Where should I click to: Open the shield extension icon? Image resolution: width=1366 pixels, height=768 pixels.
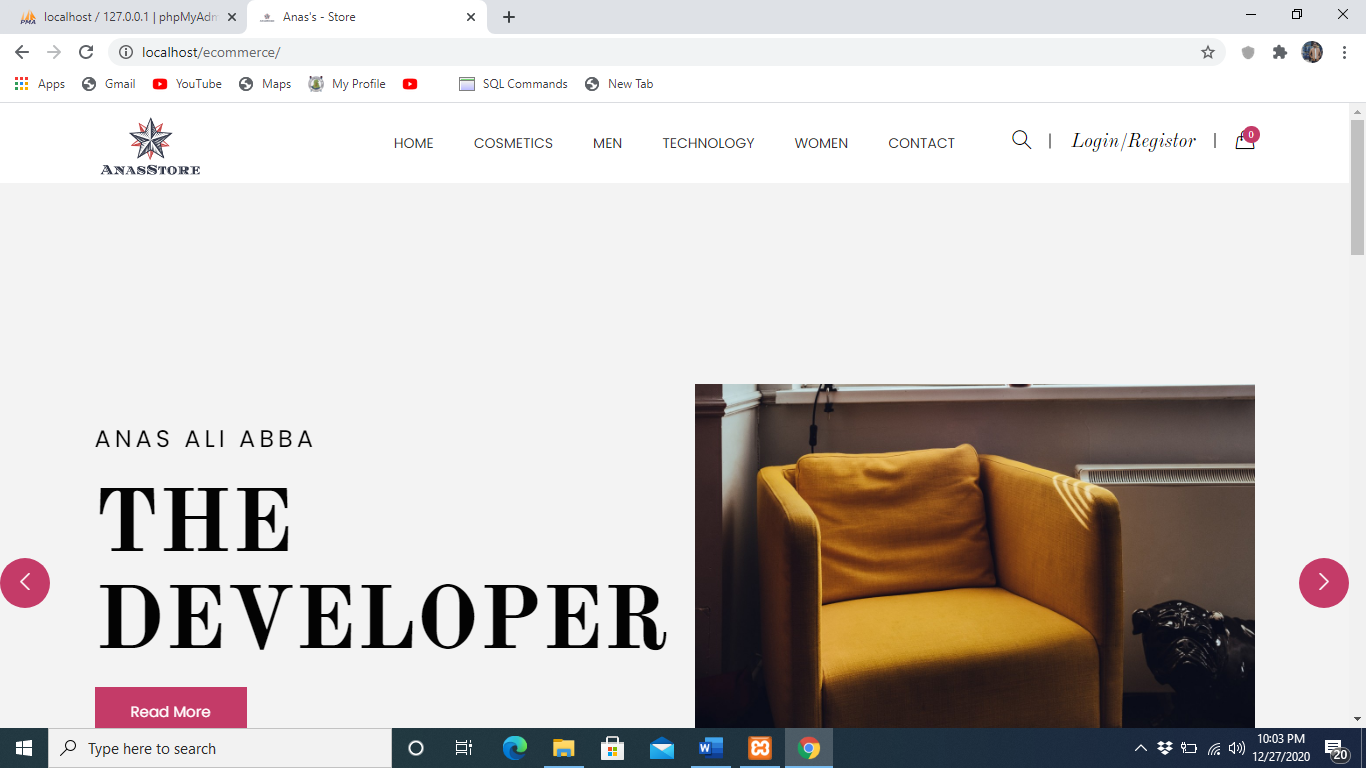pyautogui.click(x=1248, y=52)
